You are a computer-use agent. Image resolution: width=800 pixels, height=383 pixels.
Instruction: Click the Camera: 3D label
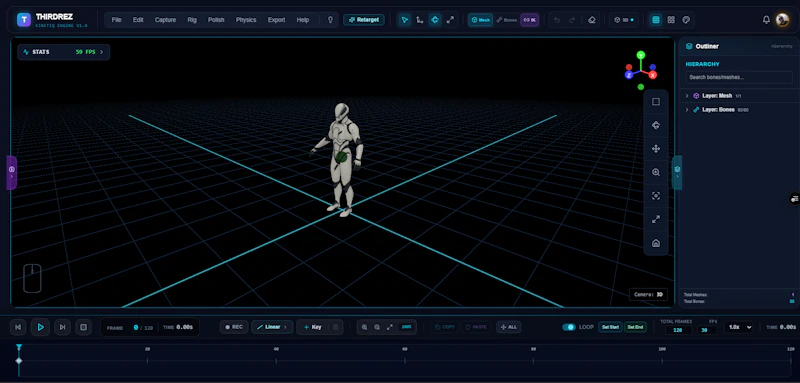(648, 294)
